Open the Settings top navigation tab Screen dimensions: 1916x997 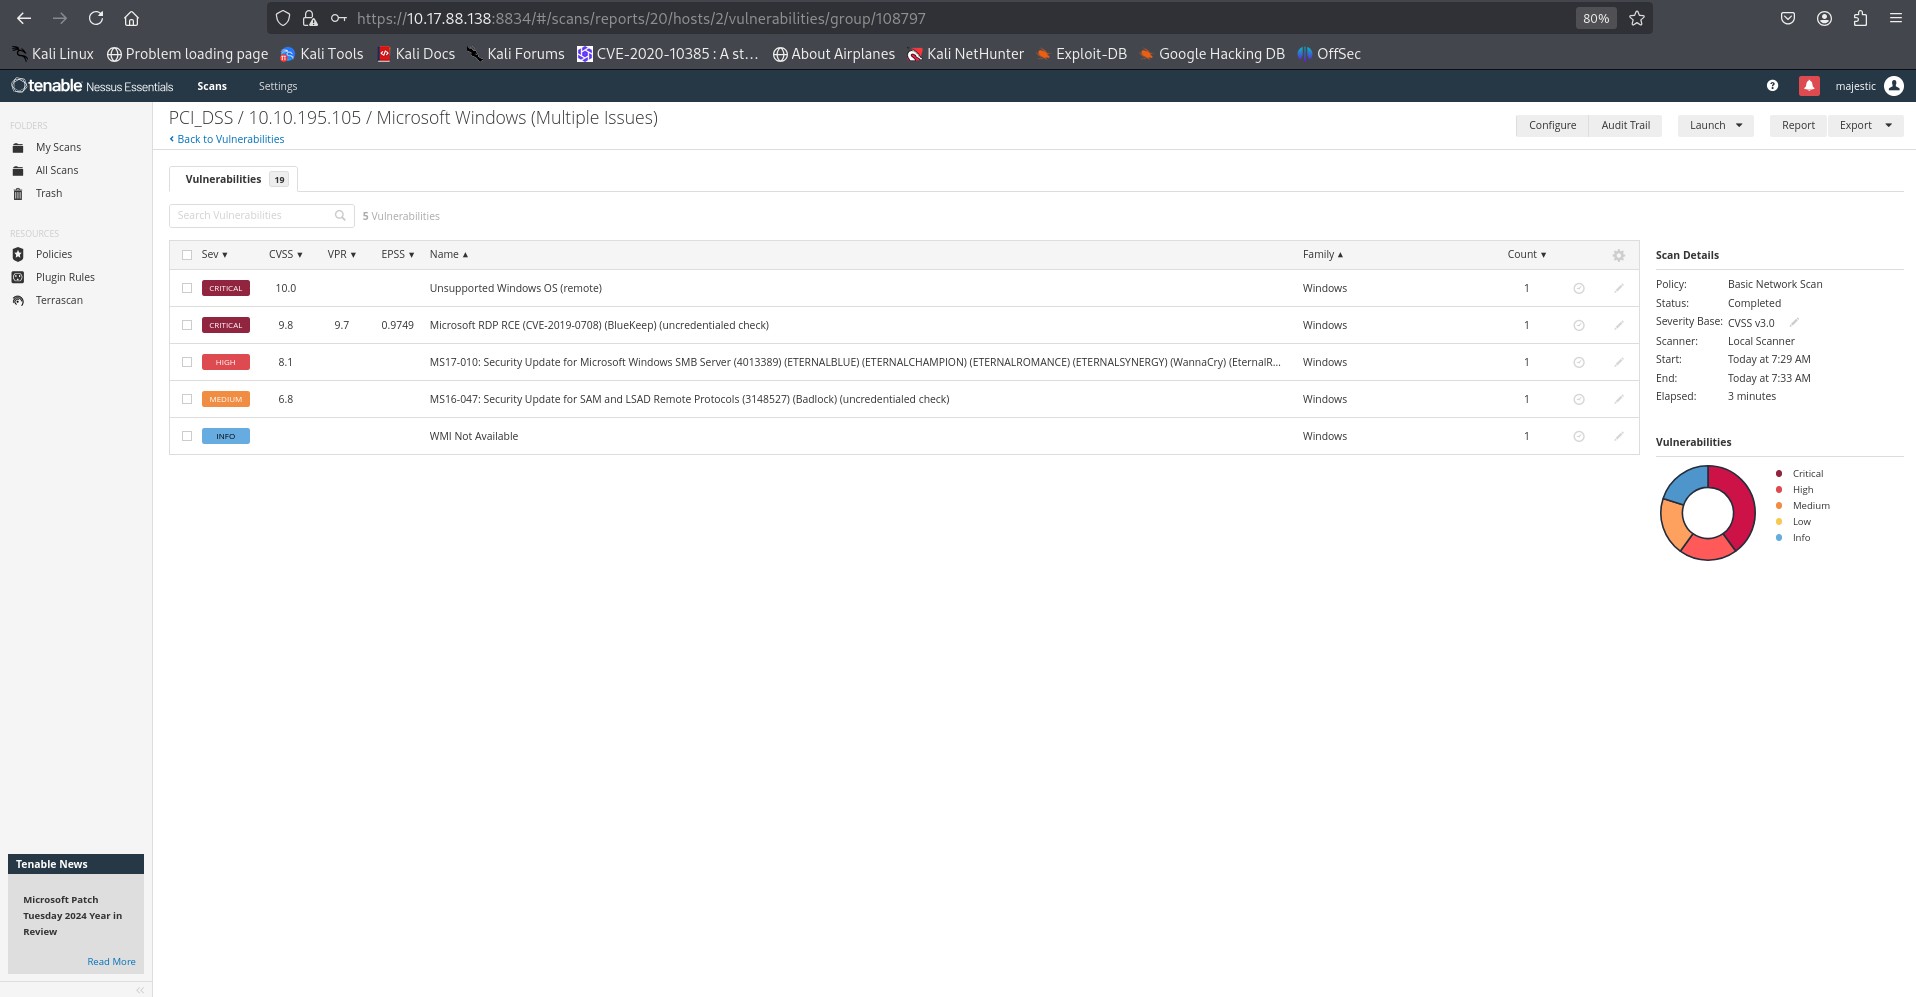click(278, 86)
